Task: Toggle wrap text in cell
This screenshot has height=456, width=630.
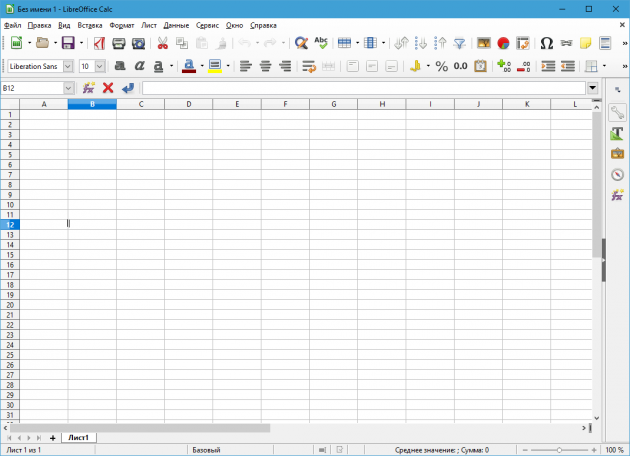Action: click(309, 66)
